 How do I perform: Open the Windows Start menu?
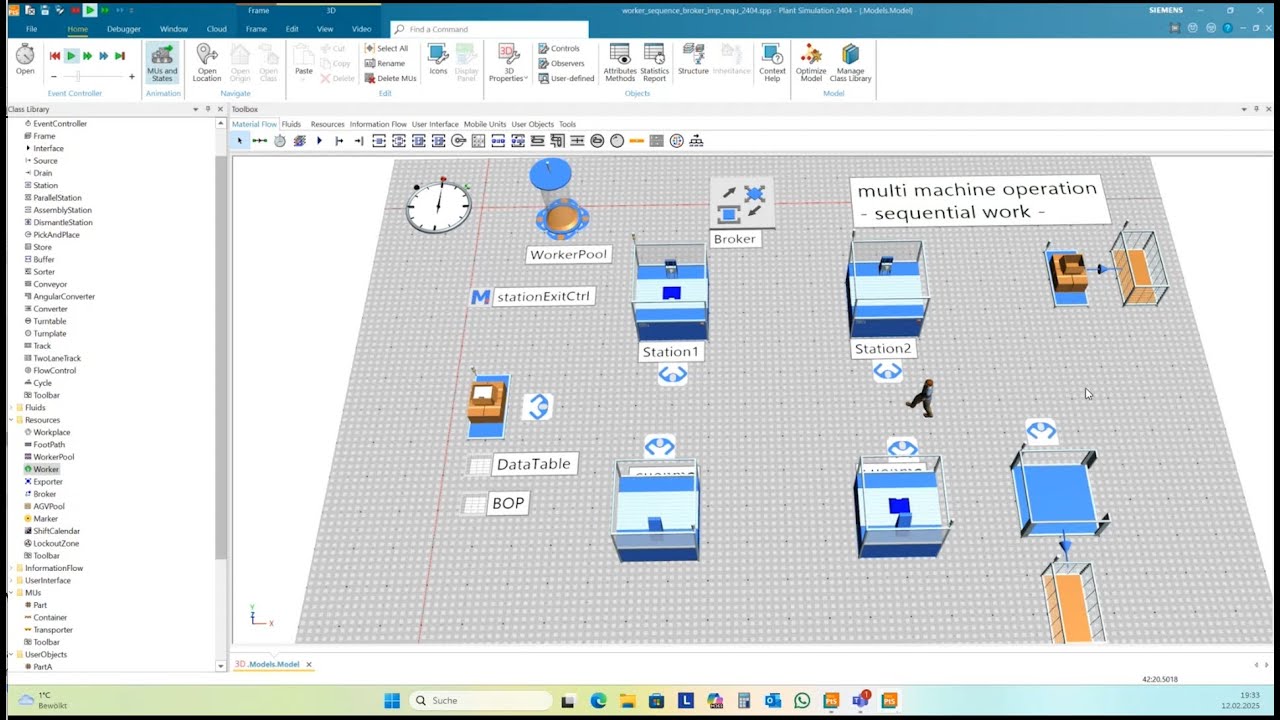click(x=392, y=700)
